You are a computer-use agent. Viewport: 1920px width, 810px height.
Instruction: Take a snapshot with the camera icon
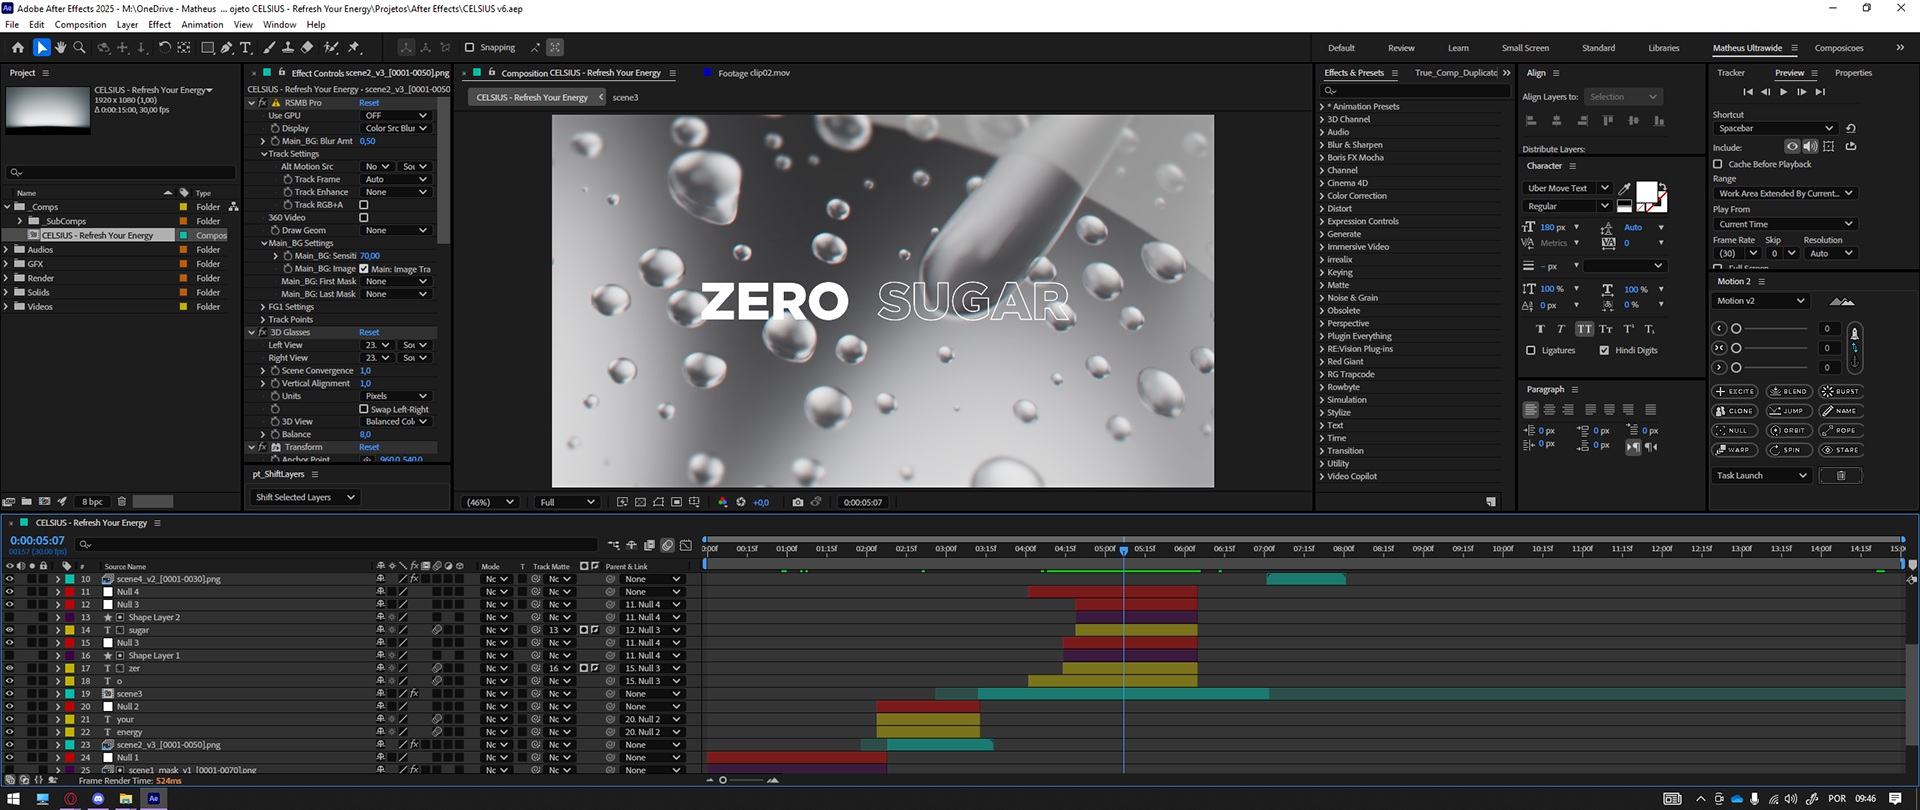tap(797, 502)
